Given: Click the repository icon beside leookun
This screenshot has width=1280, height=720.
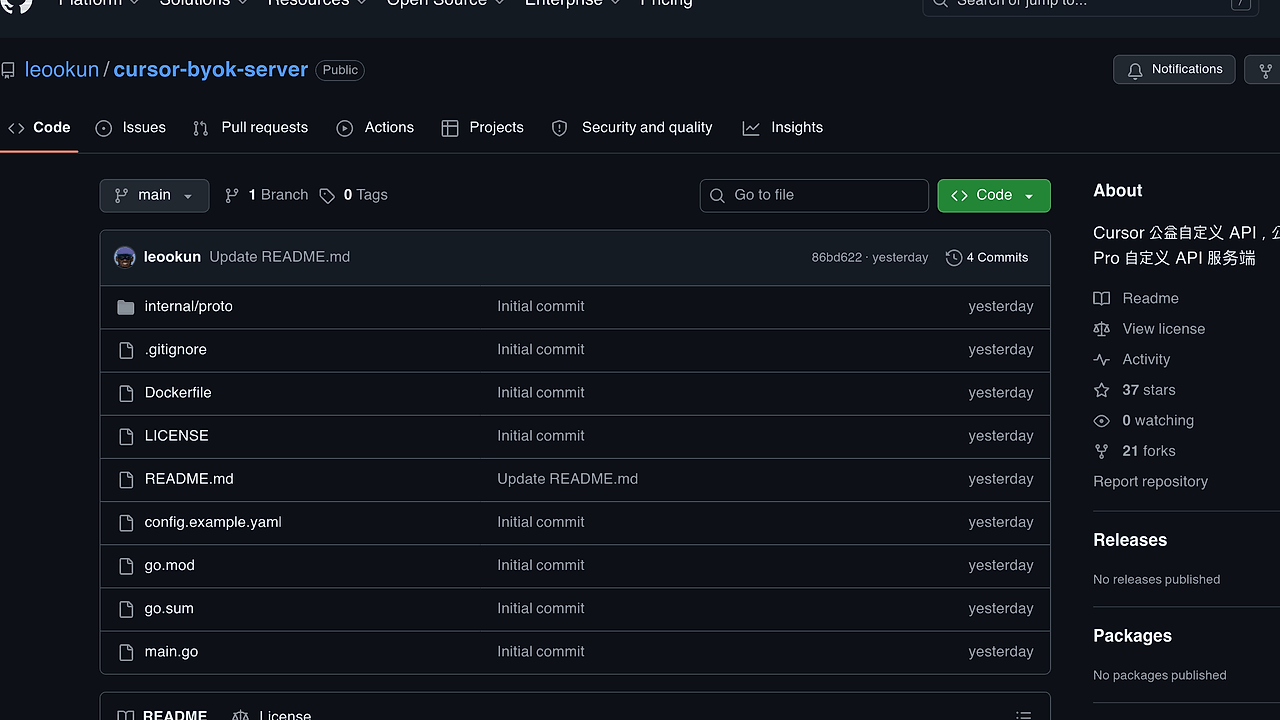Looking at the screenshot, I should click(x=8, y=70).
